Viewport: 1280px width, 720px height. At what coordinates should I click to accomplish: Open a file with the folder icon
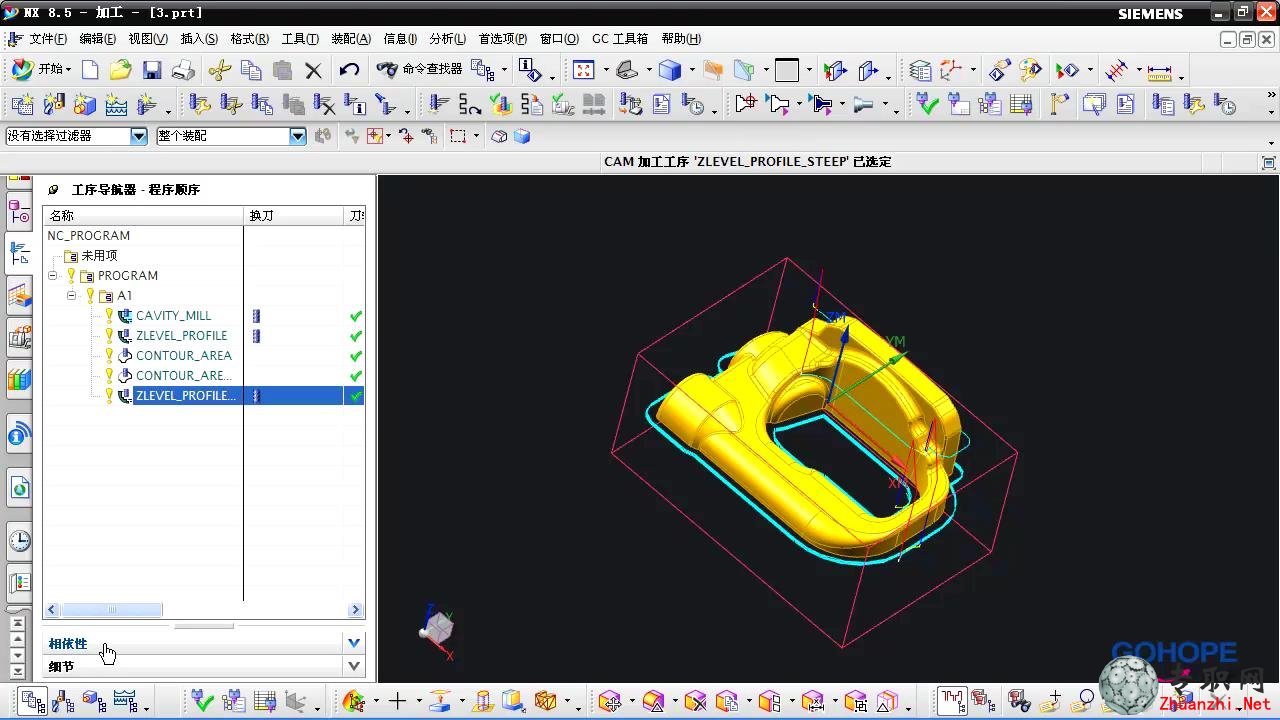120,70
